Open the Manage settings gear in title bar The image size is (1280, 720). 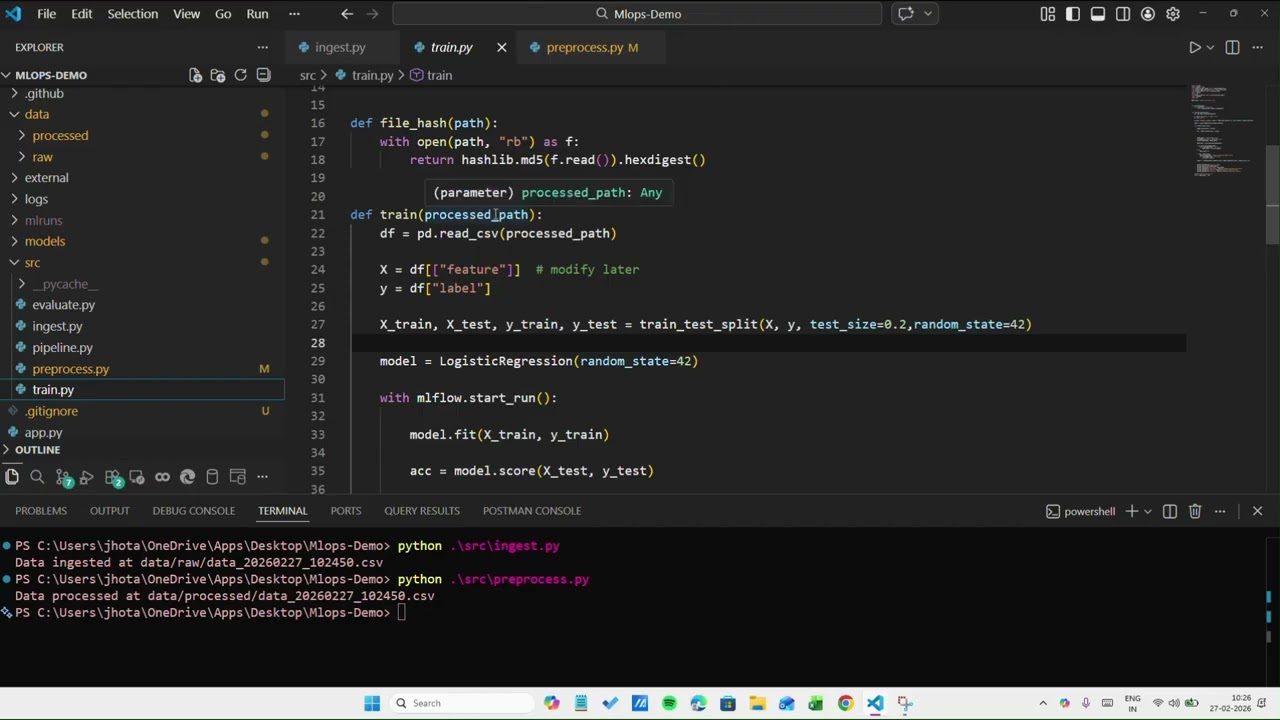[1173, 14]
